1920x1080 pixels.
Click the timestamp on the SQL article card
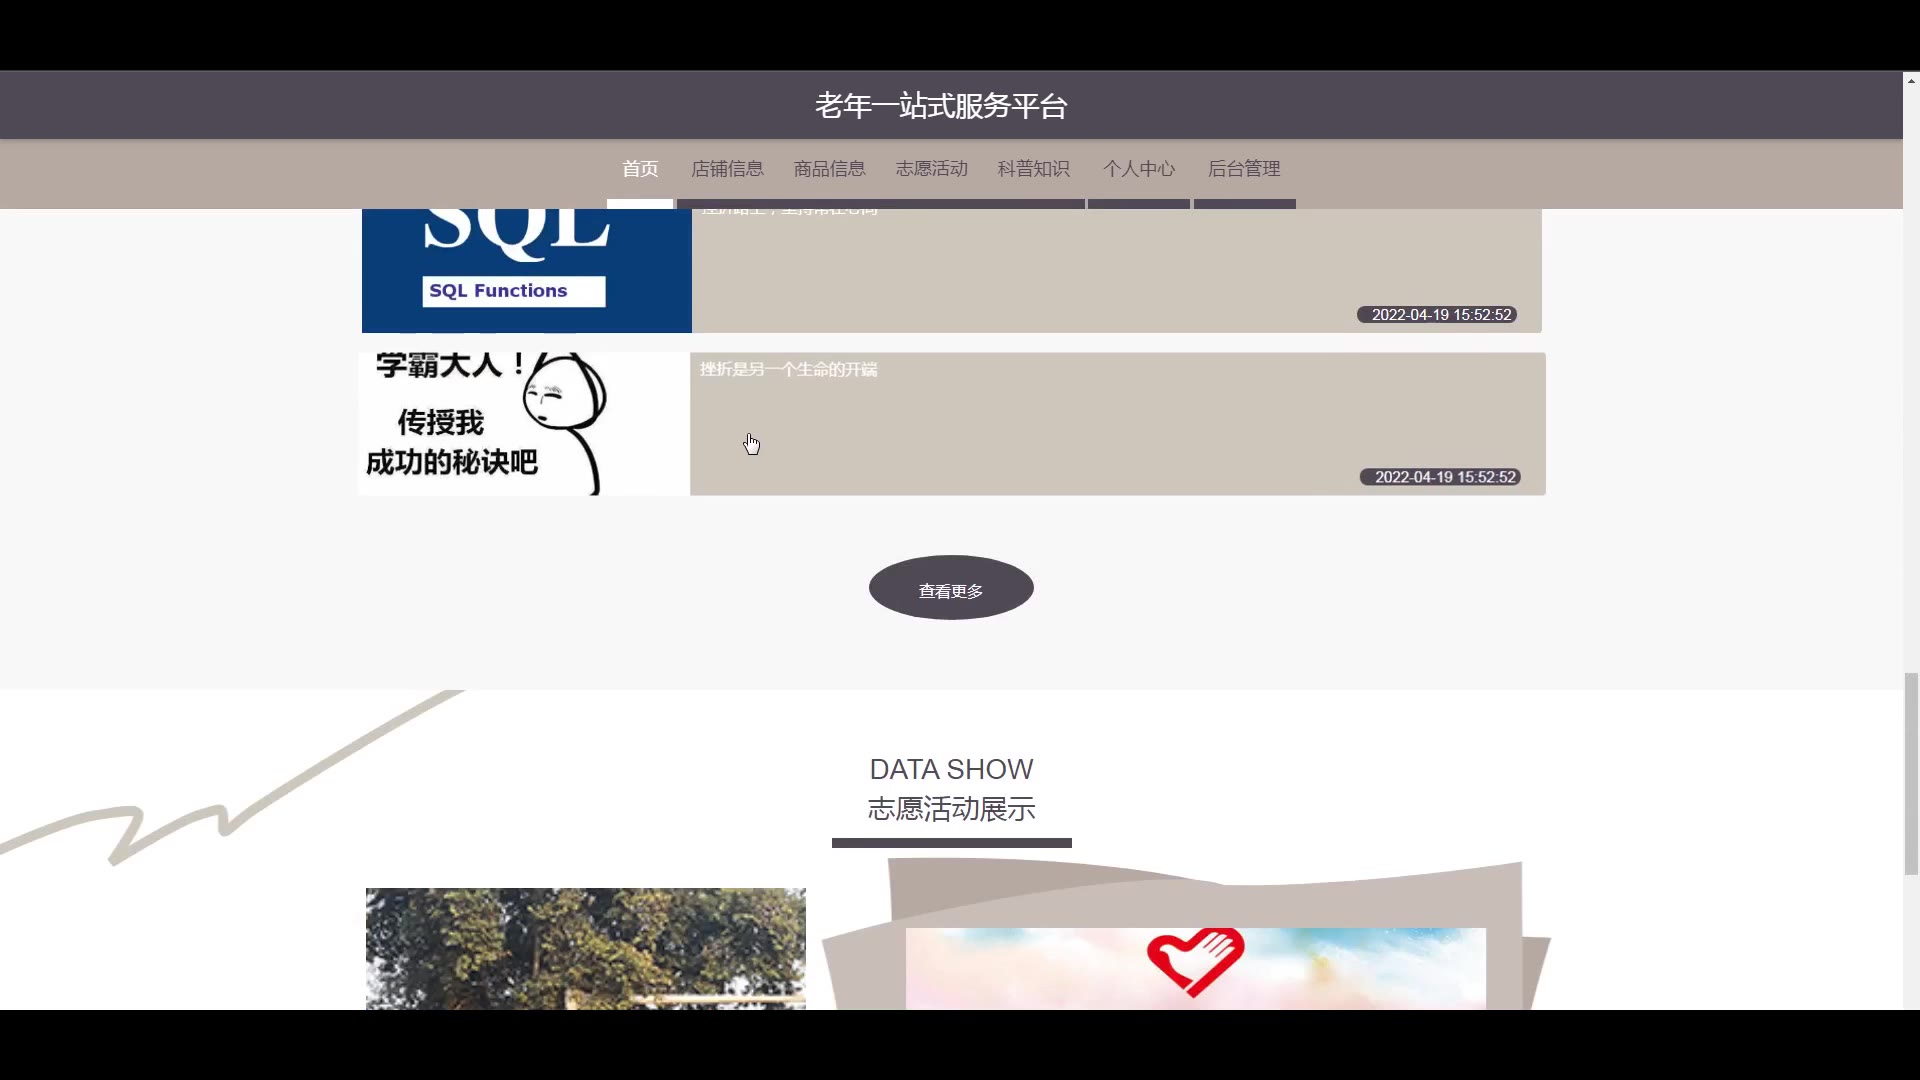click(1437, 315)
